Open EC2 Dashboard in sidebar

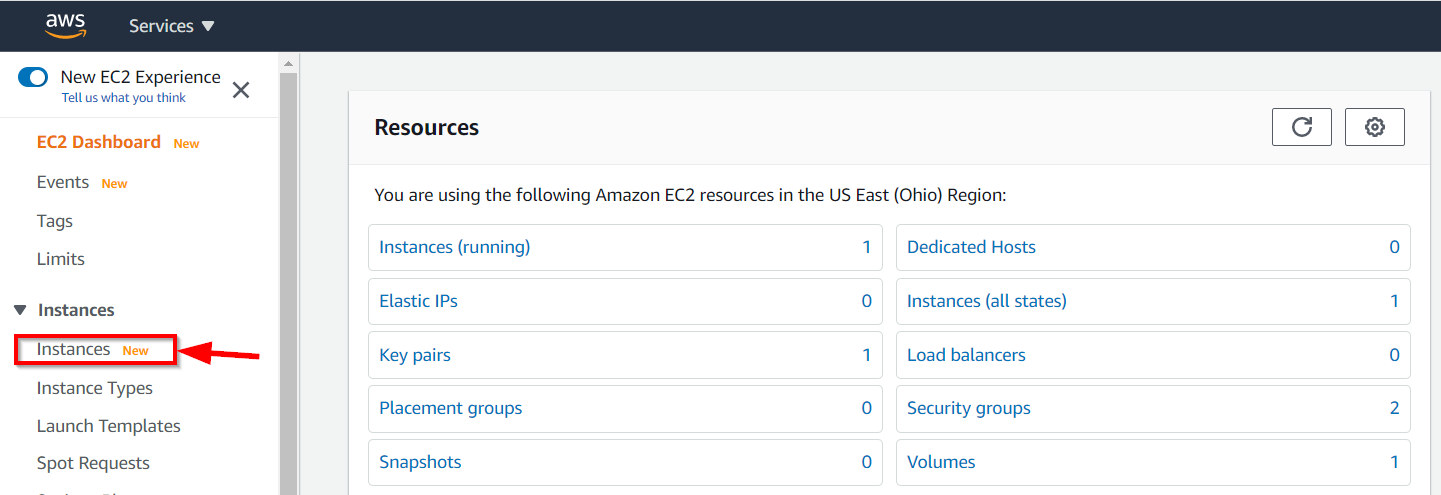click(99, 142)
